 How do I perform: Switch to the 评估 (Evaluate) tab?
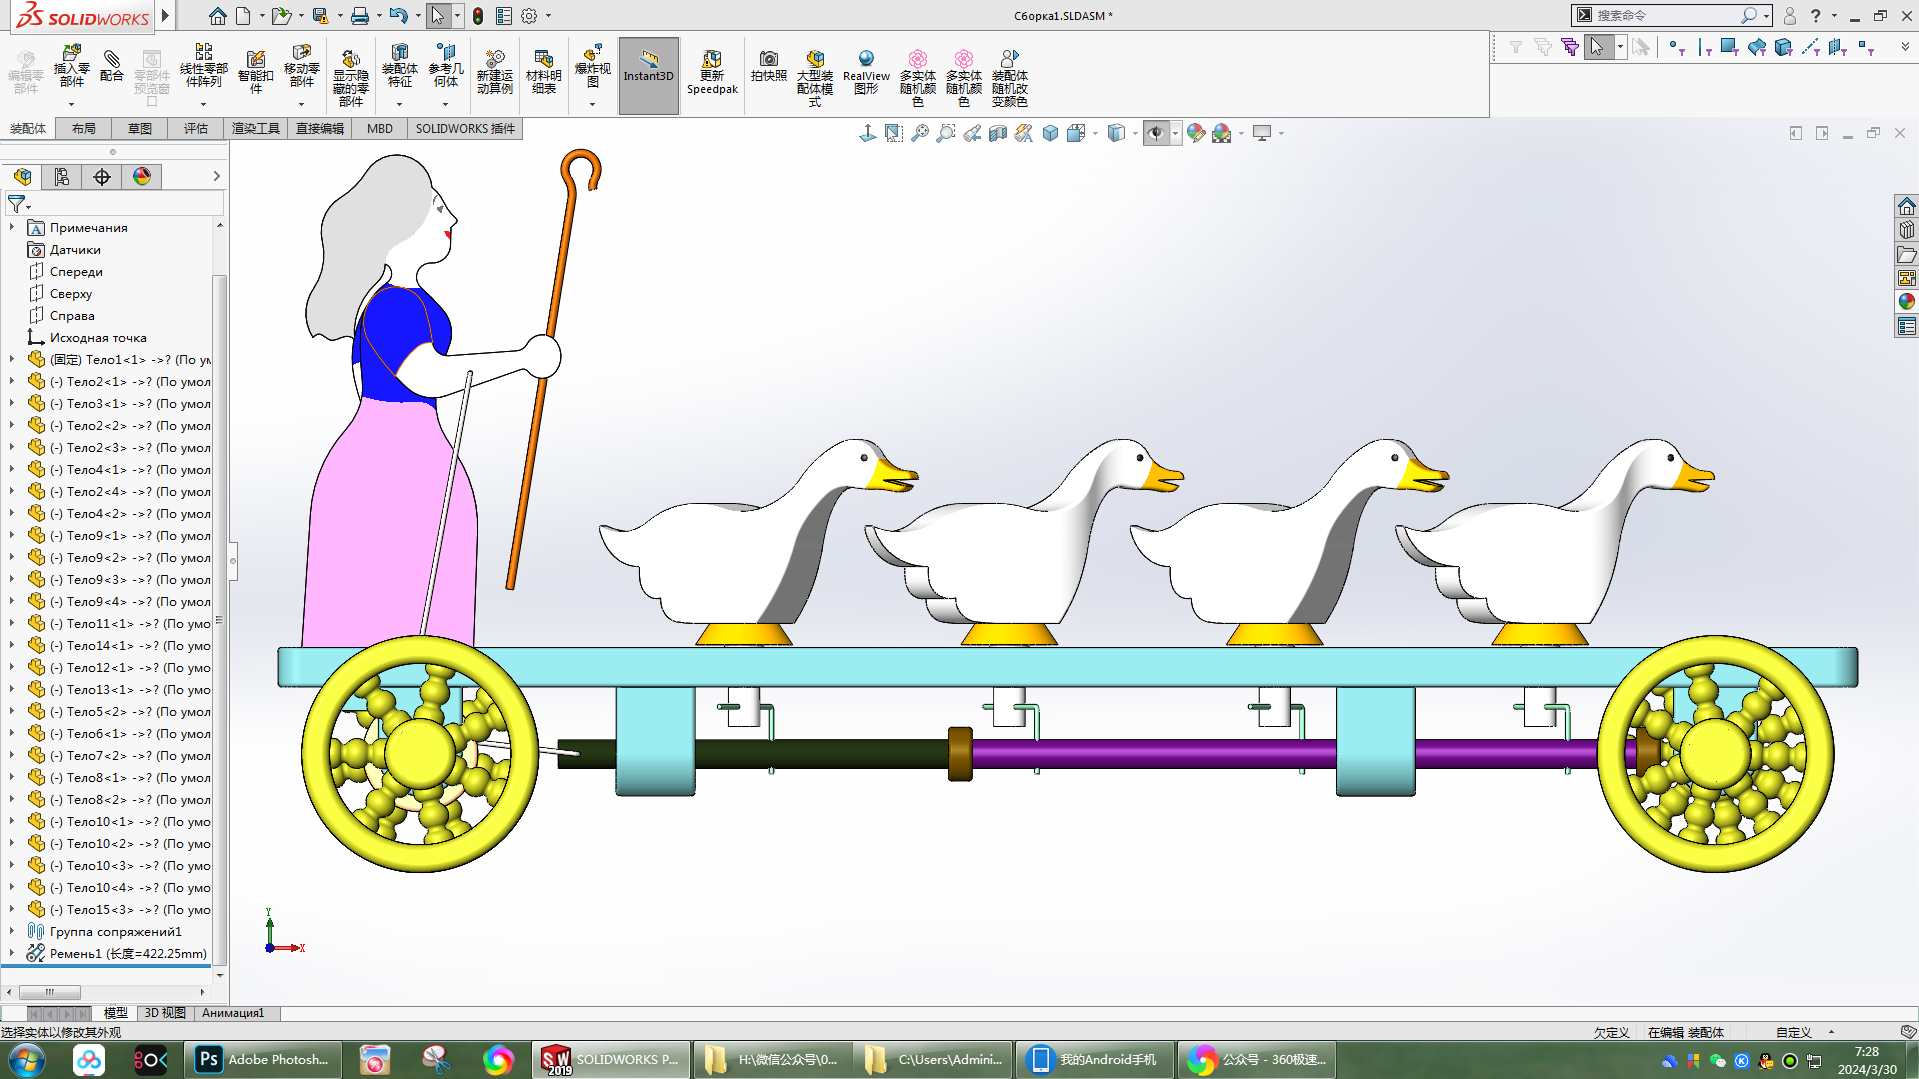tap(196, 129)
